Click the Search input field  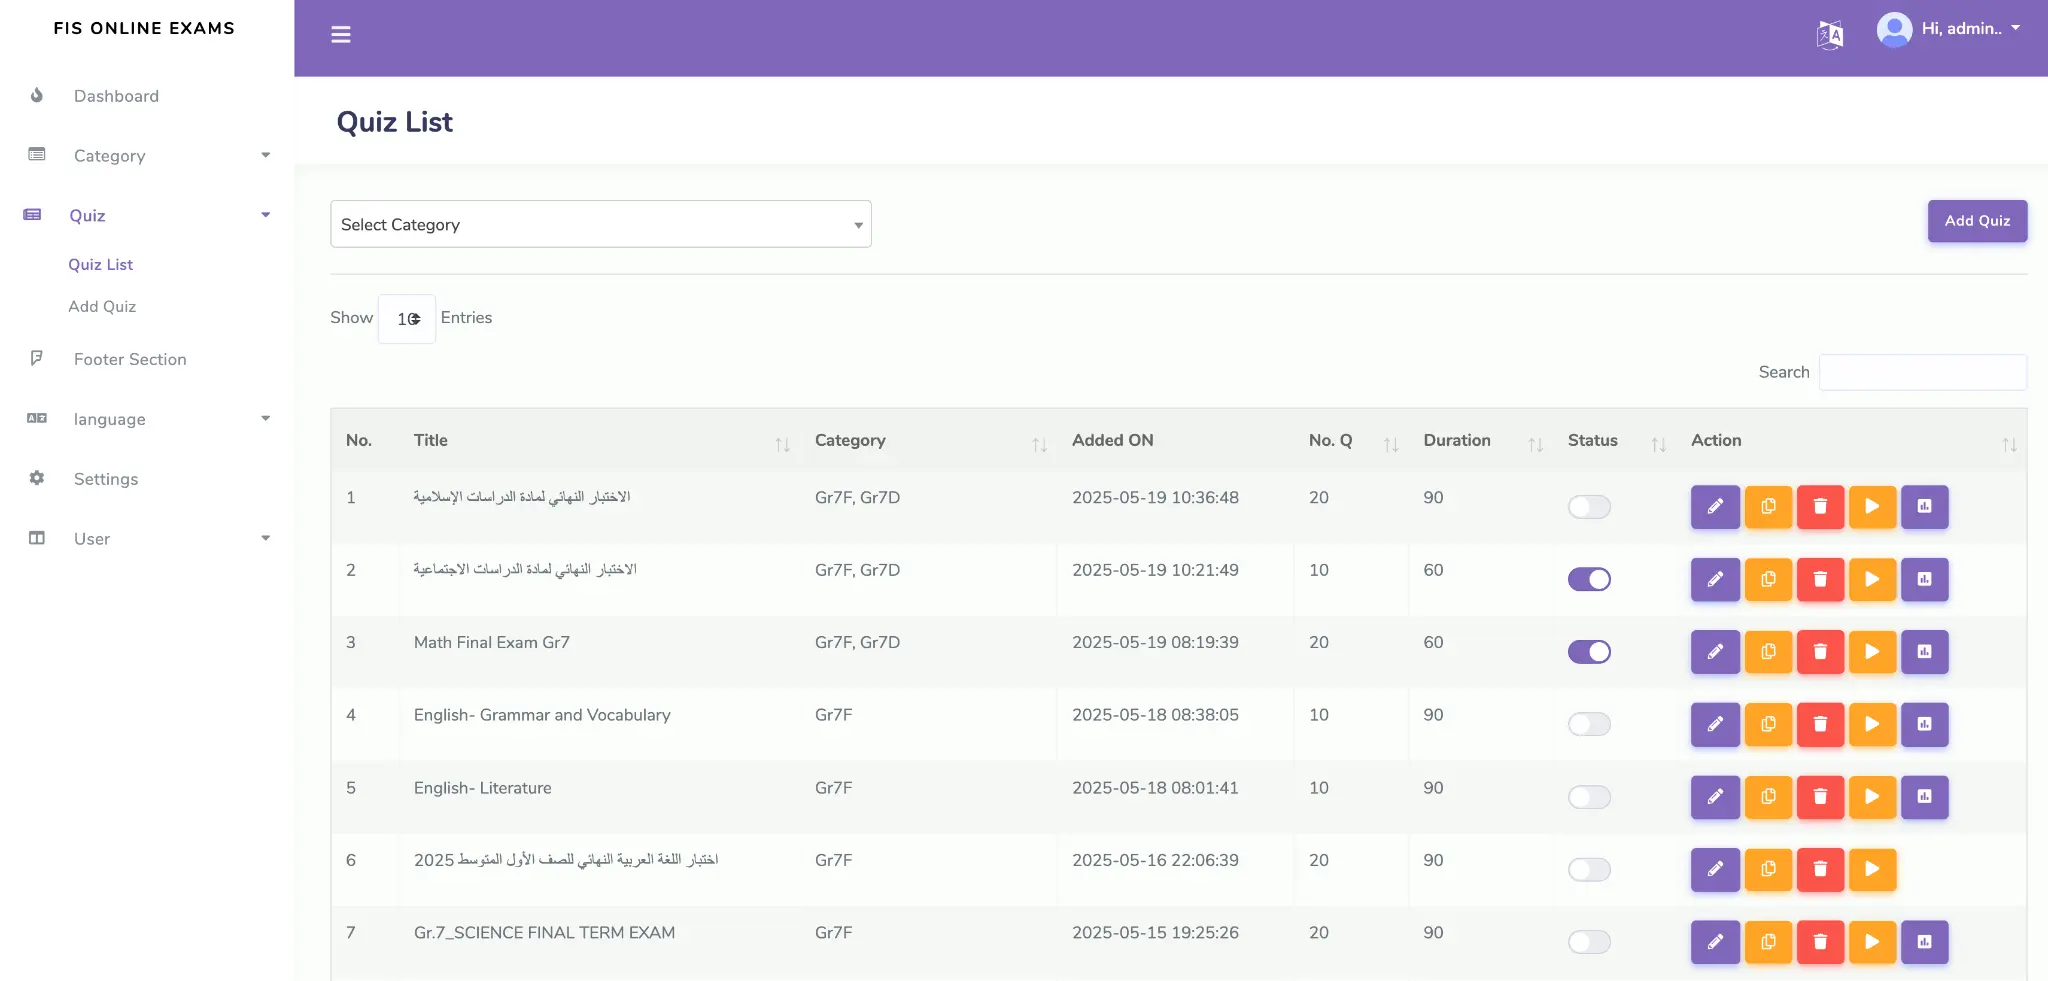coord(1922,372)
